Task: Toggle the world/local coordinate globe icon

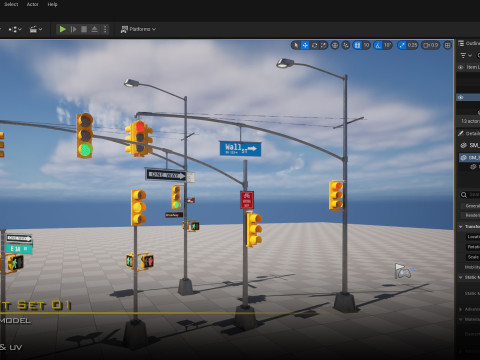Action: pos(335,45)
